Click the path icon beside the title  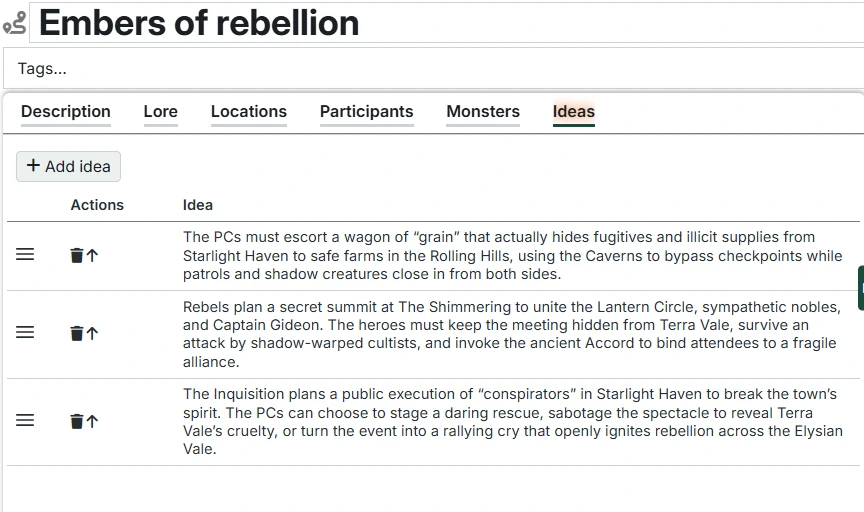coord(15,23)
